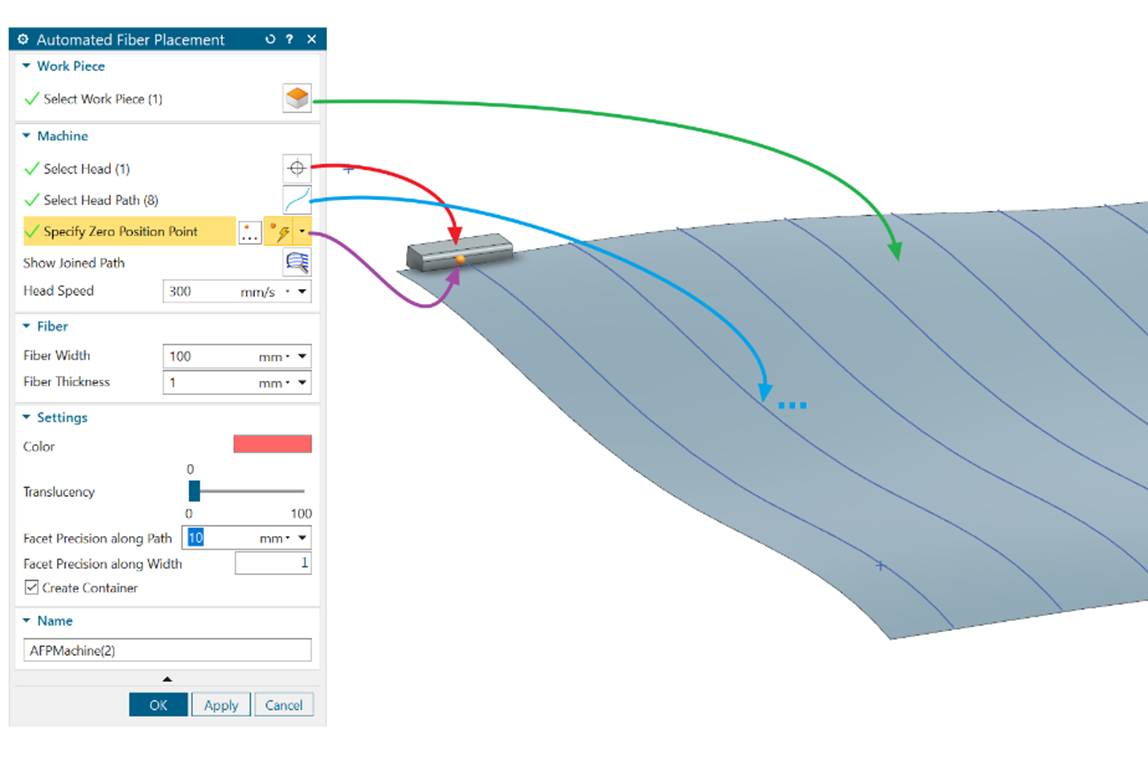The height and width of the screenshot is (766, 1148).
Task: Collapse the Machine section
Action: coord(27,136)
